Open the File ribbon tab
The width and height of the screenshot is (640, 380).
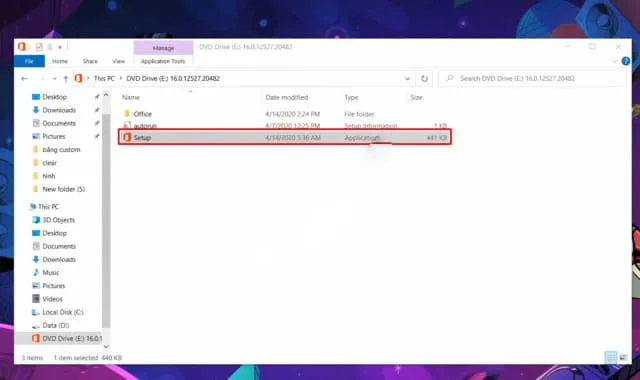tap(29, 61)
